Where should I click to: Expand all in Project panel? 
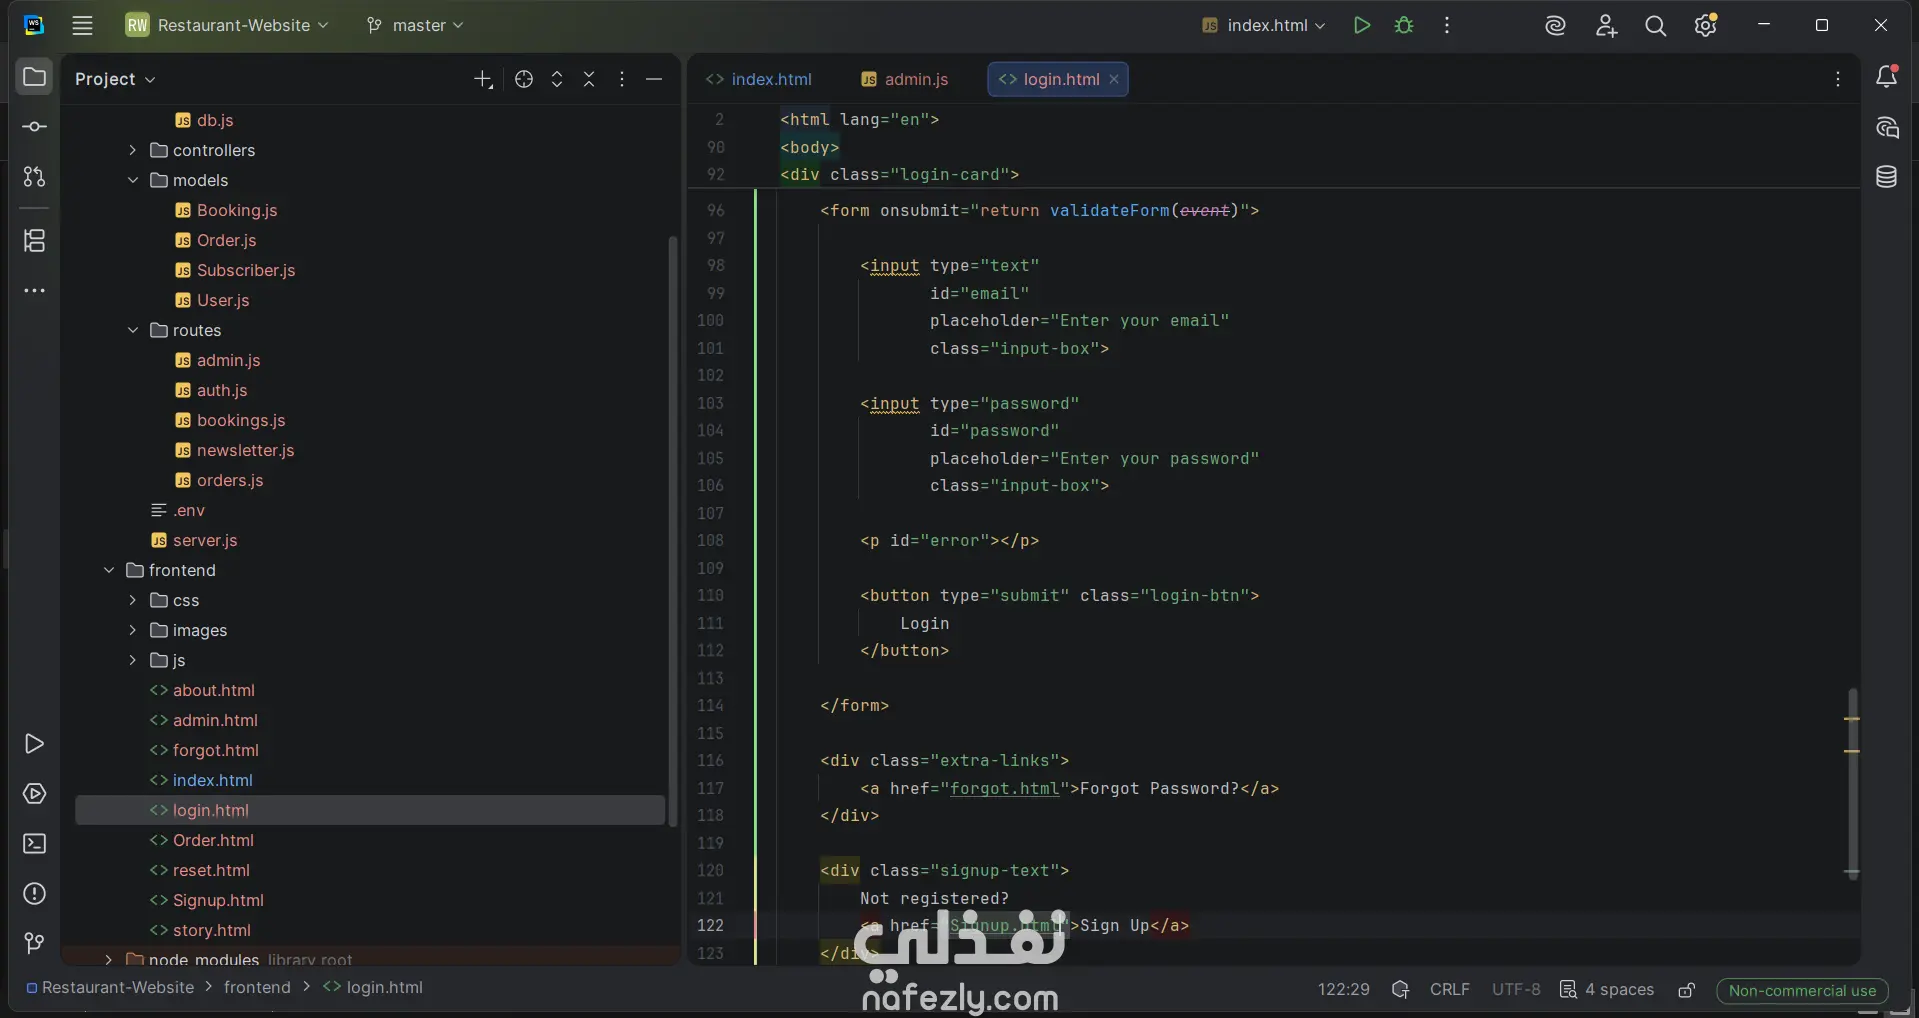tap(557, 79)
